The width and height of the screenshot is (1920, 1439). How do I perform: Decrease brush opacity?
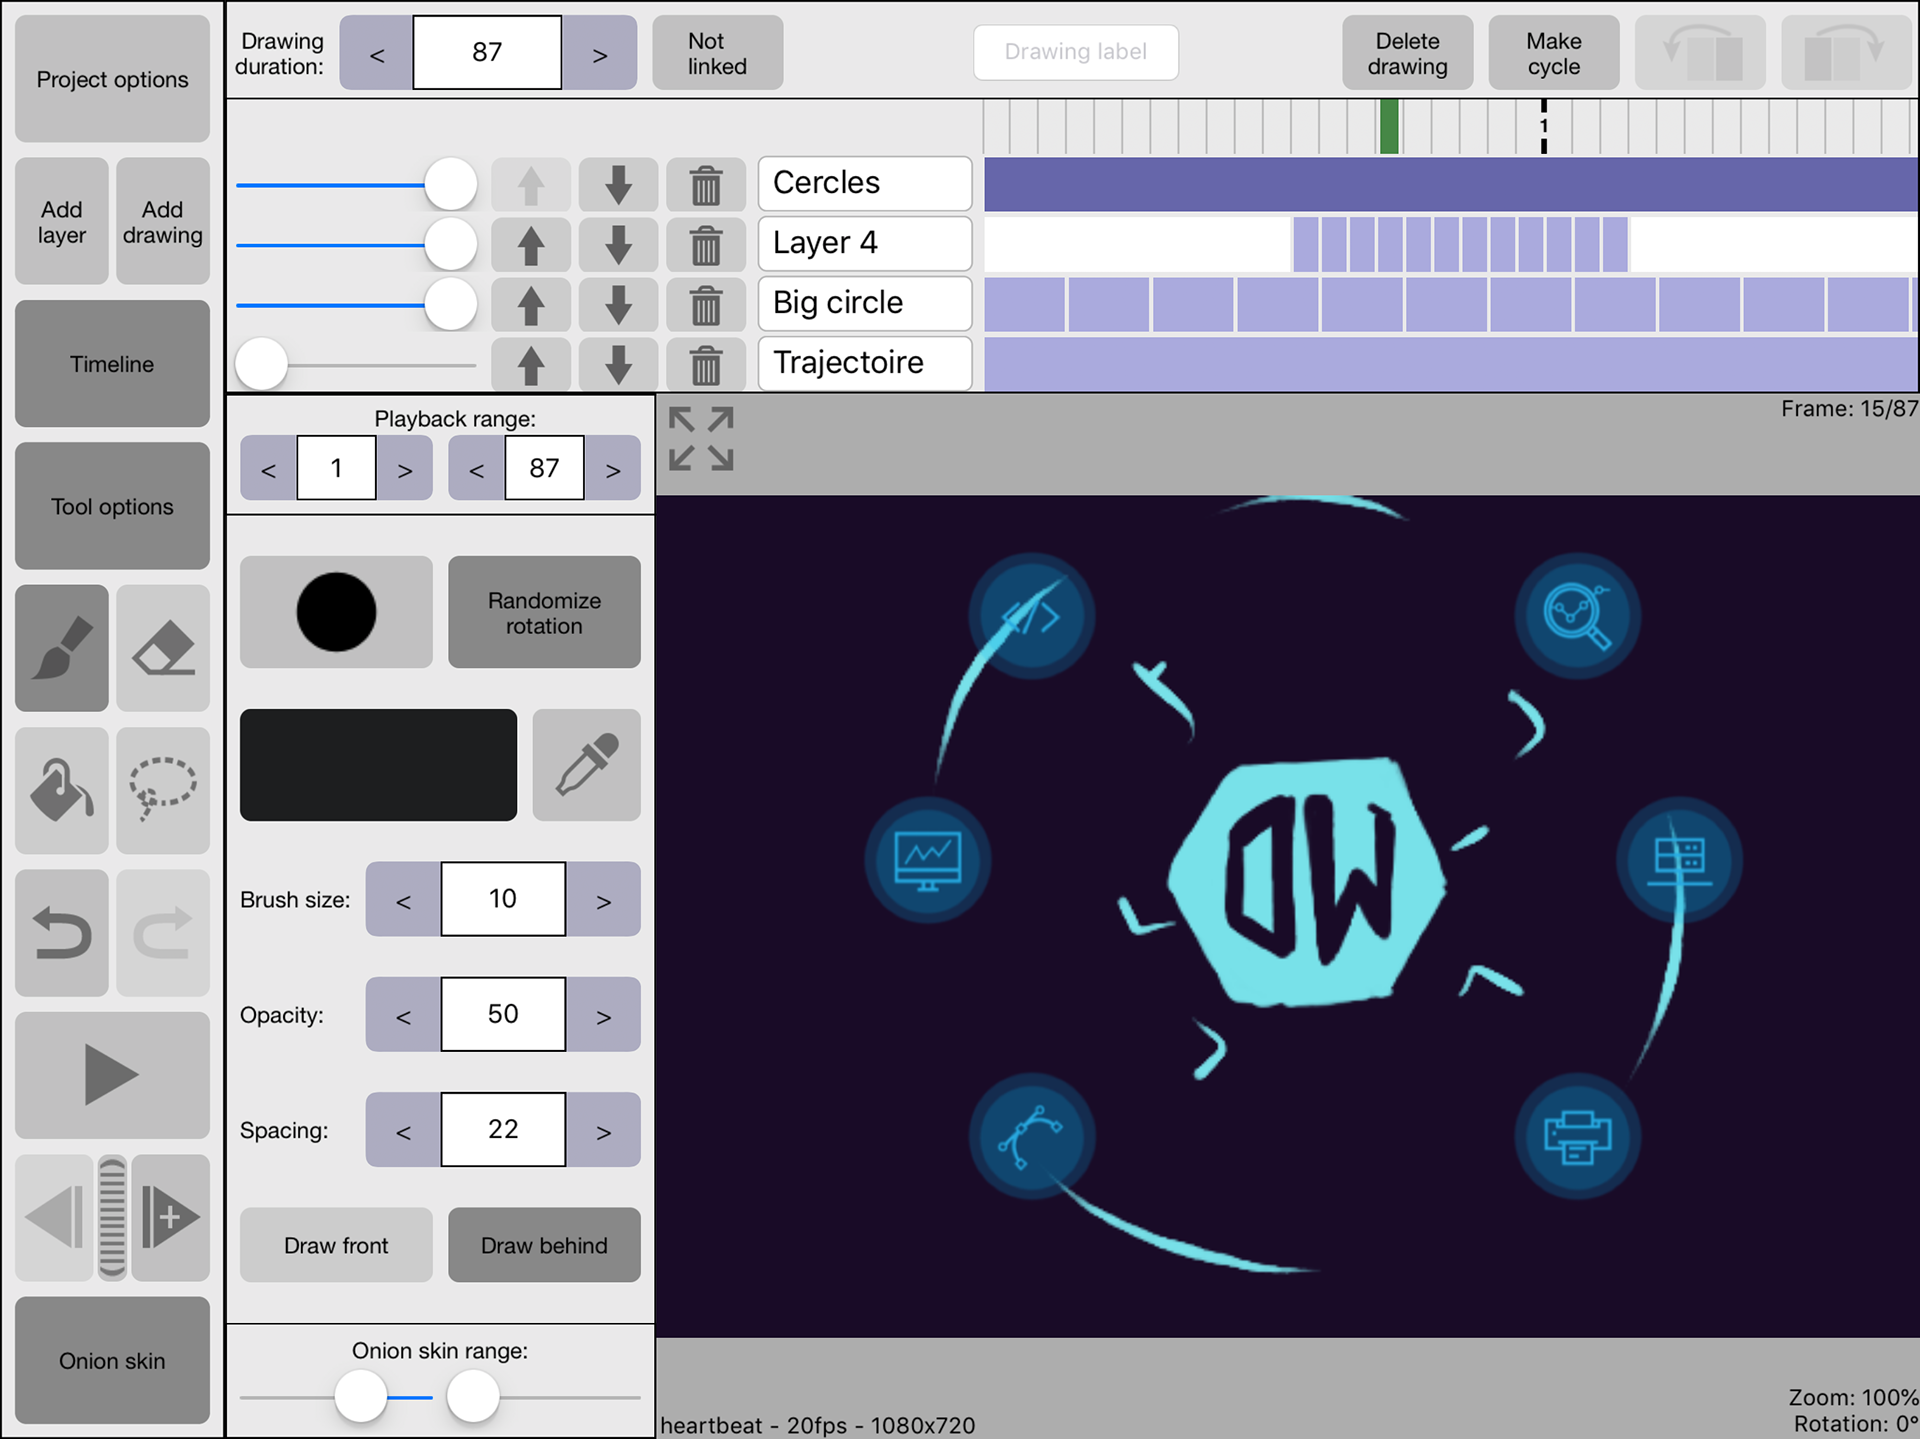pyautogui.click(x=403, y=1014)
